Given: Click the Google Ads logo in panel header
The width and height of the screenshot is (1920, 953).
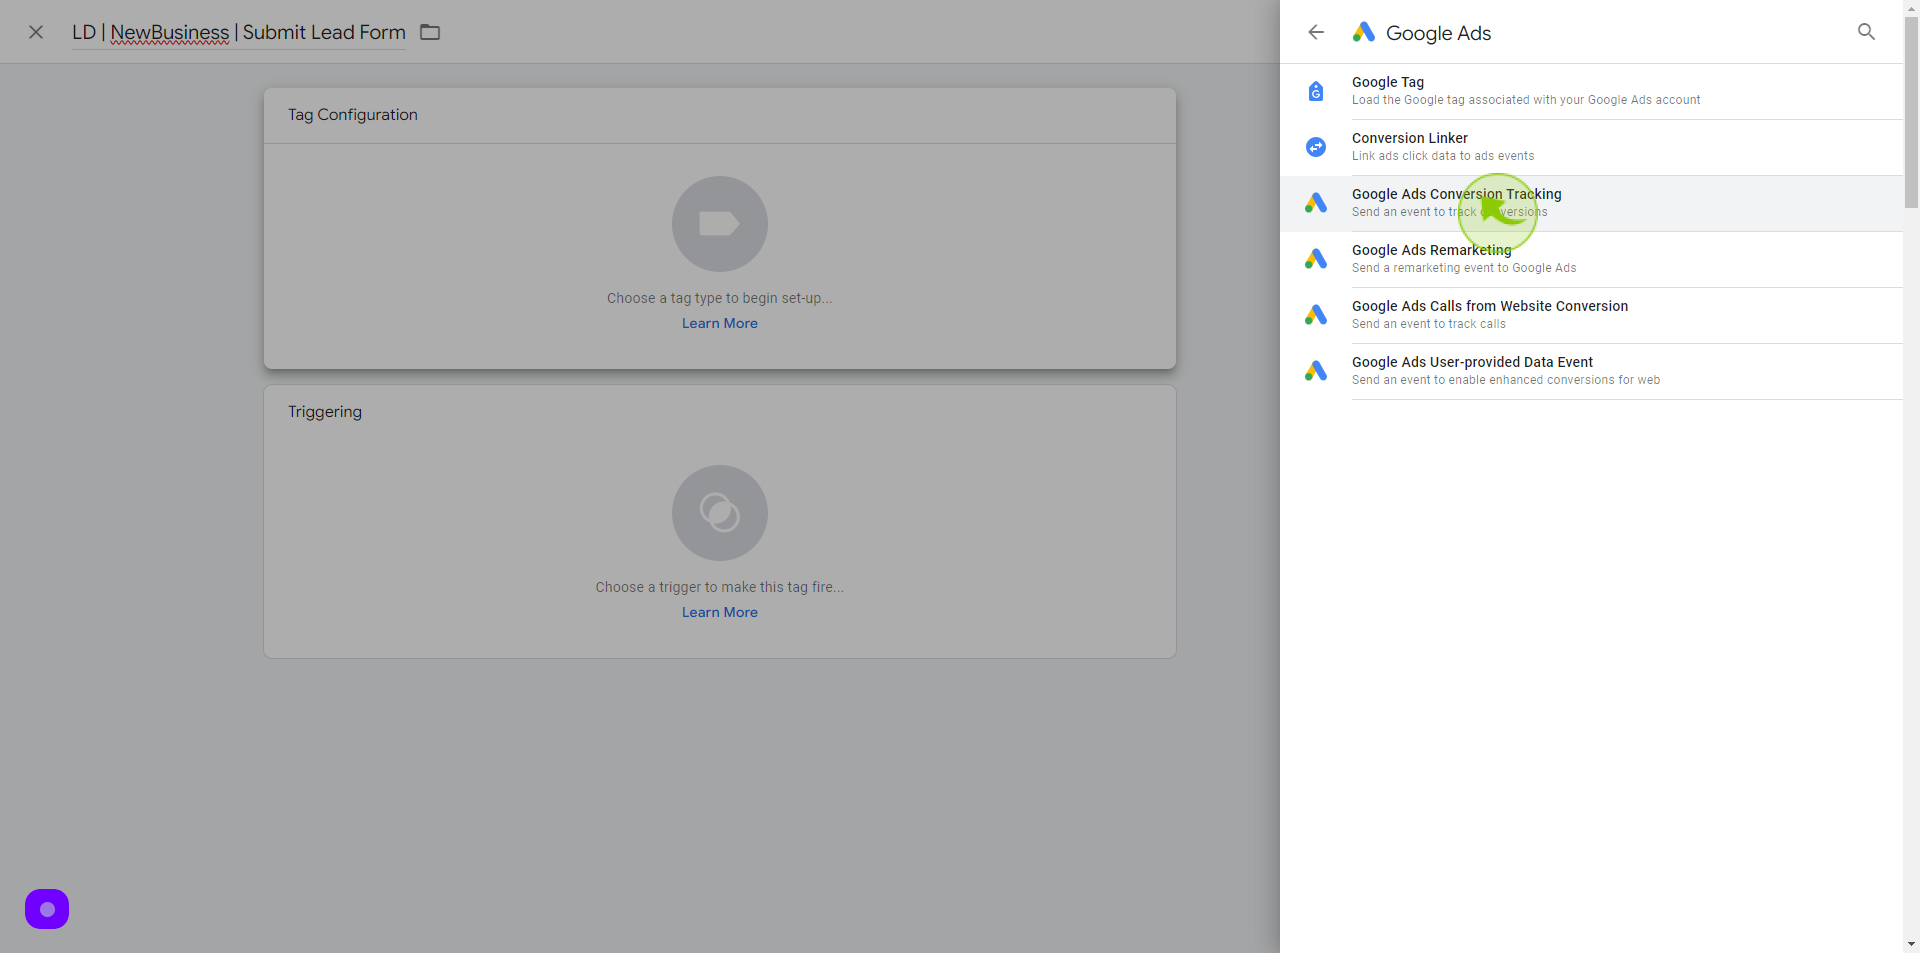Looking at the screenshot, I should 1364,32.
